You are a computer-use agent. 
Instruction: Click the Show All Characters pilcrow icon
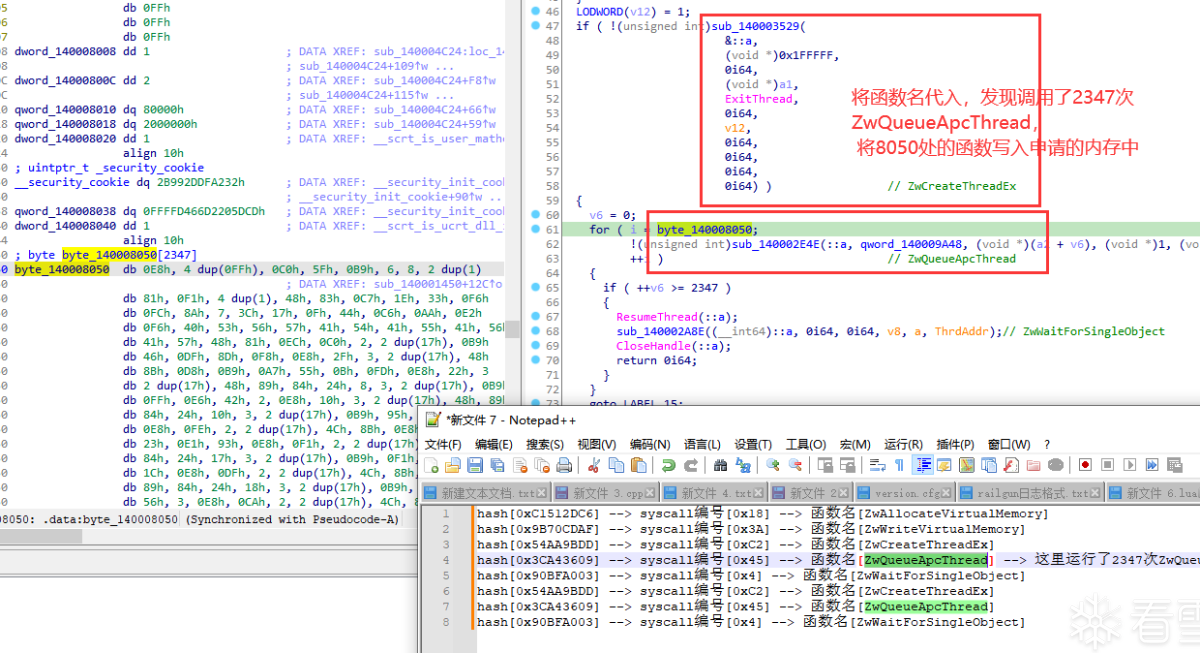pos(899,464)
